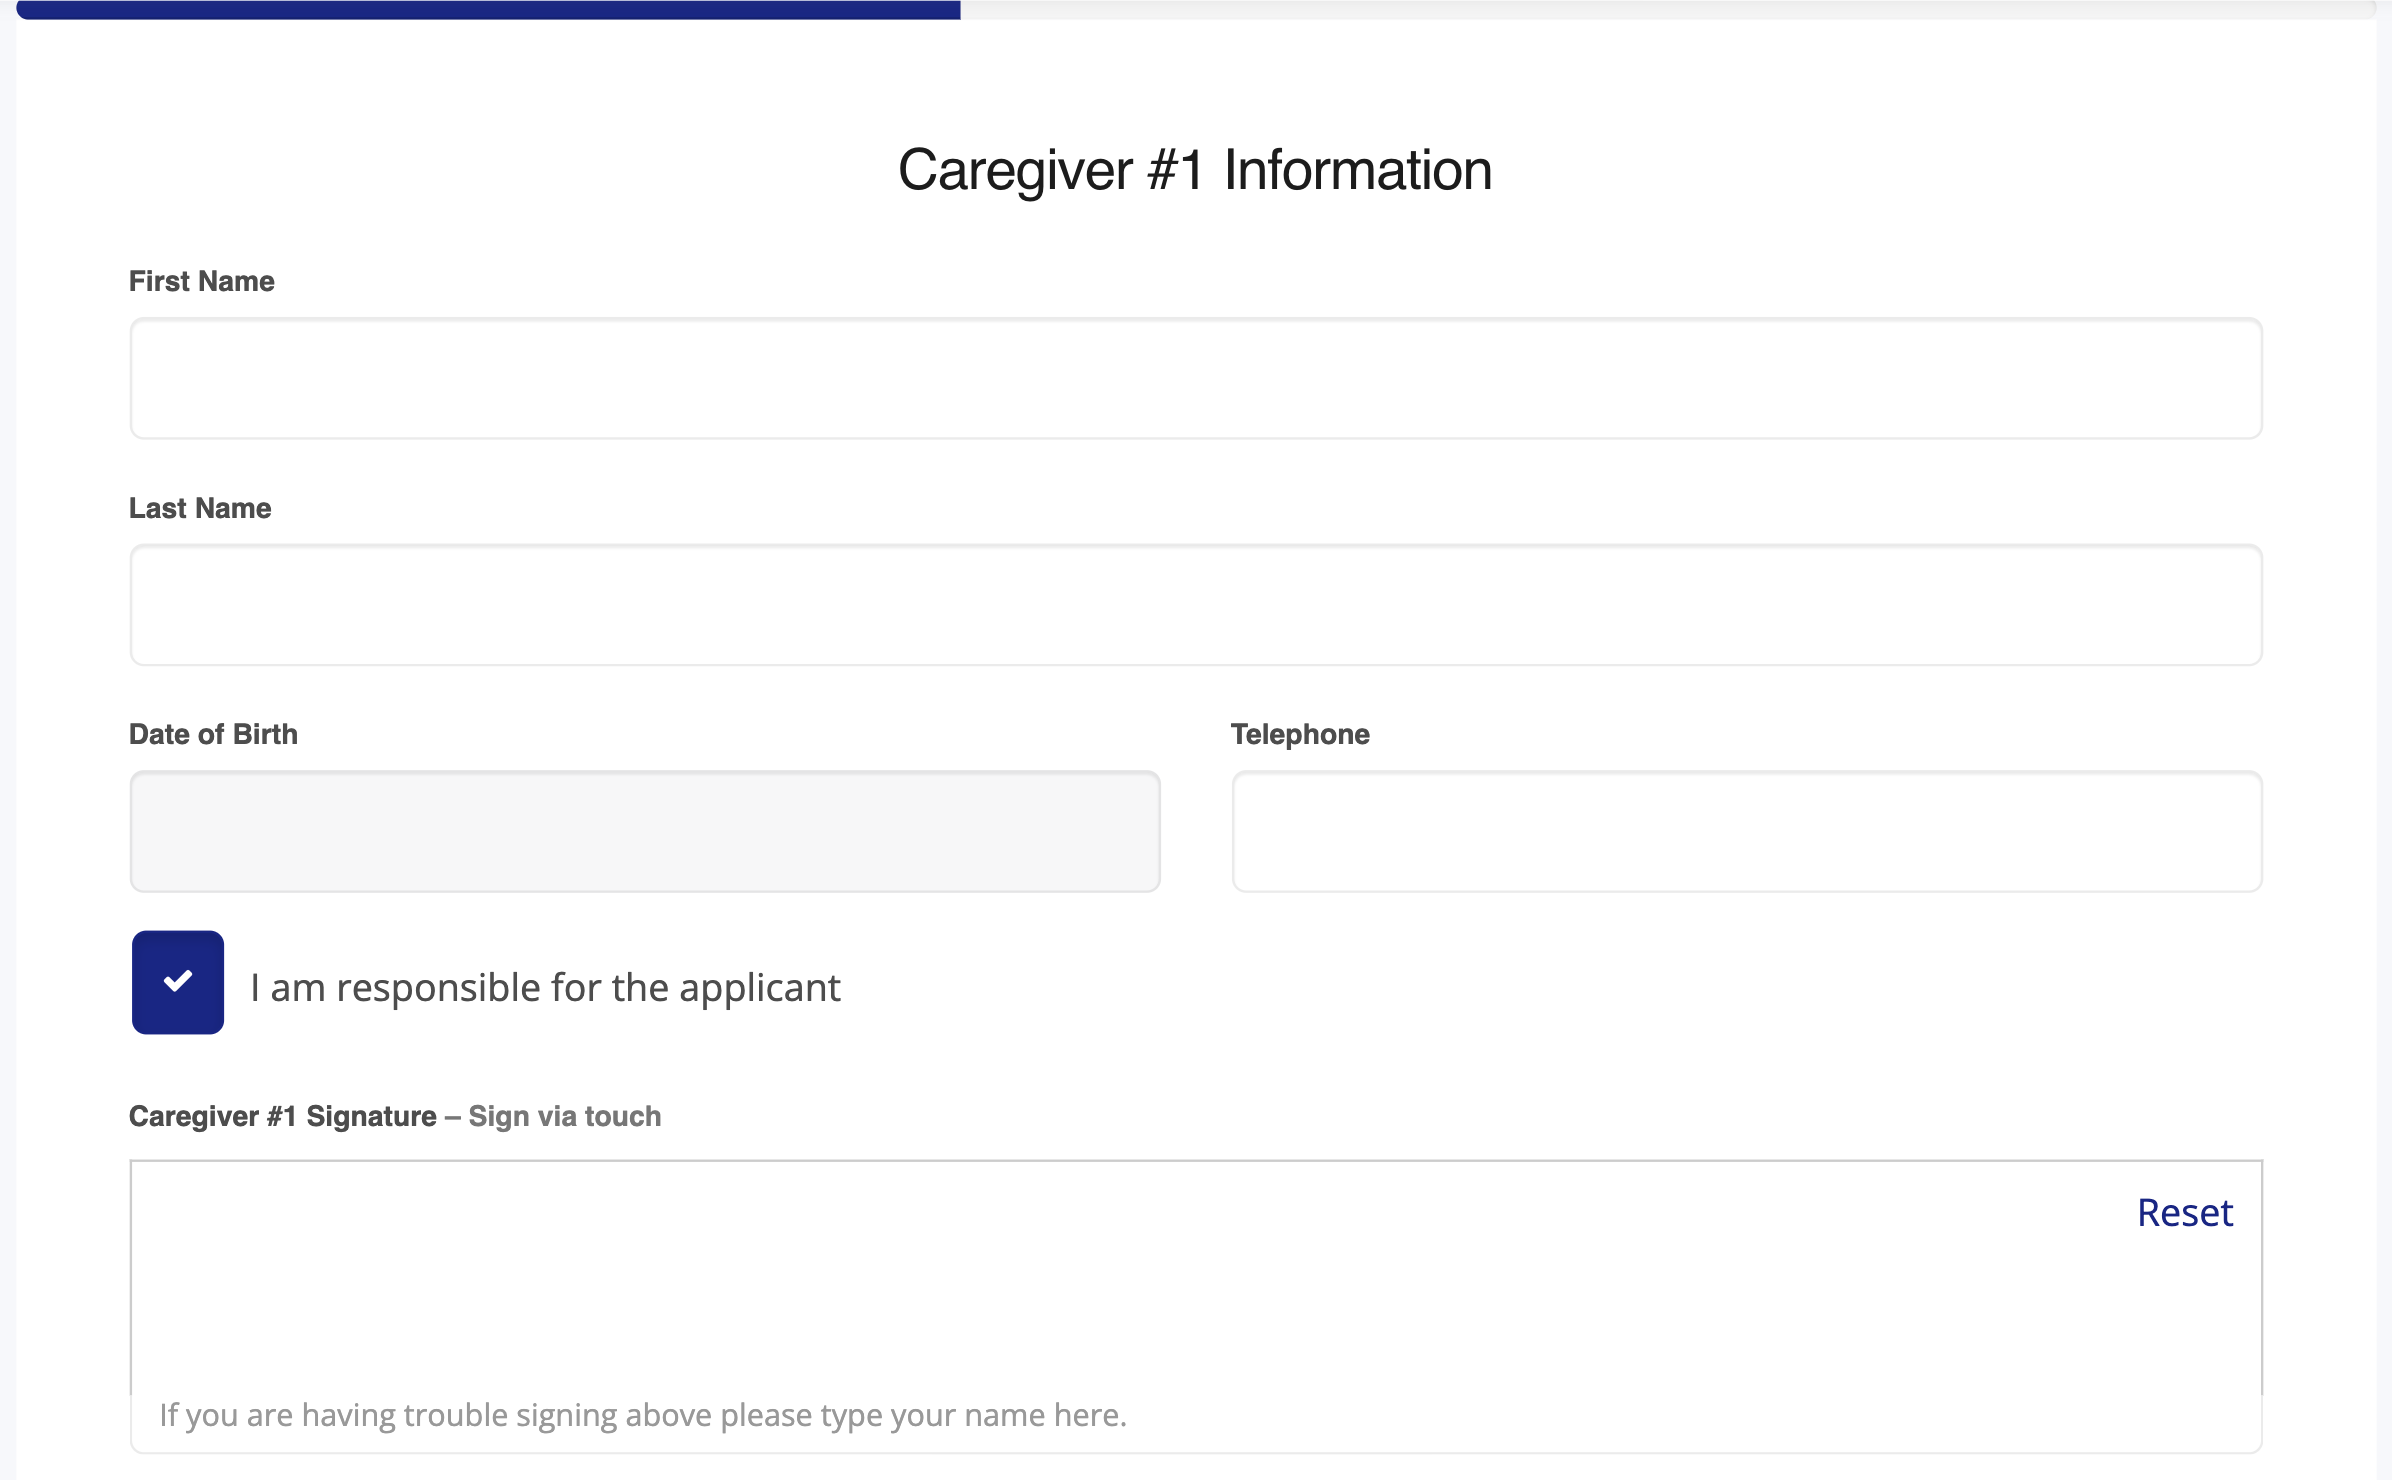Click the 'Date of Birth' label
2392x1480 pixels.
pos(213,734)
